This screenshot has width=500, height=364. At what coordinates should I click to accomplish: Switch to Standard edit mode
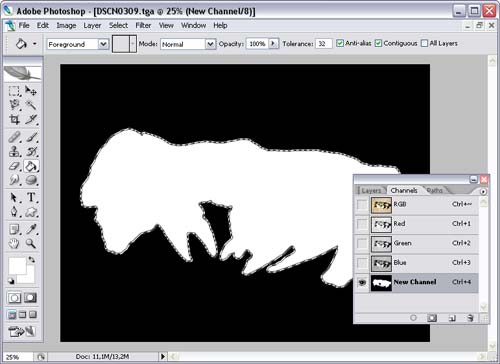(14, 298)
